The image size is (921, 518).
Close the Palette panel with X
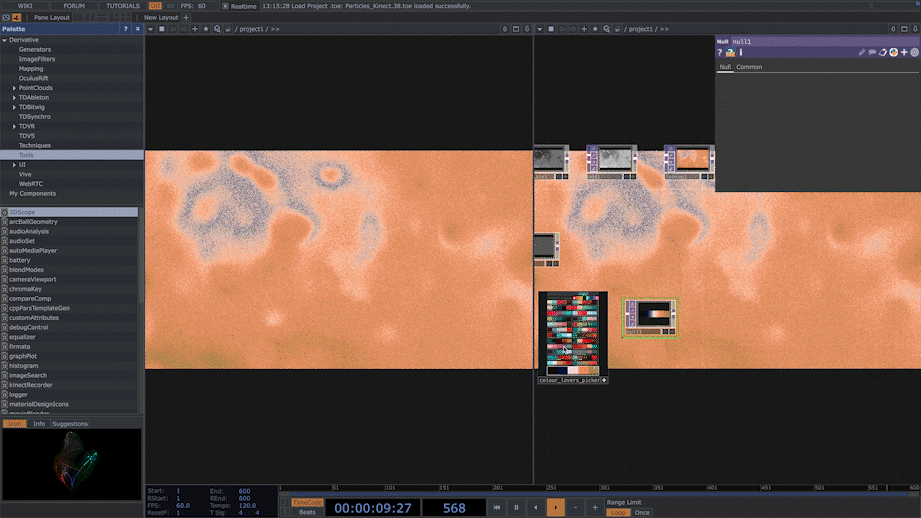tap(138, 29)
